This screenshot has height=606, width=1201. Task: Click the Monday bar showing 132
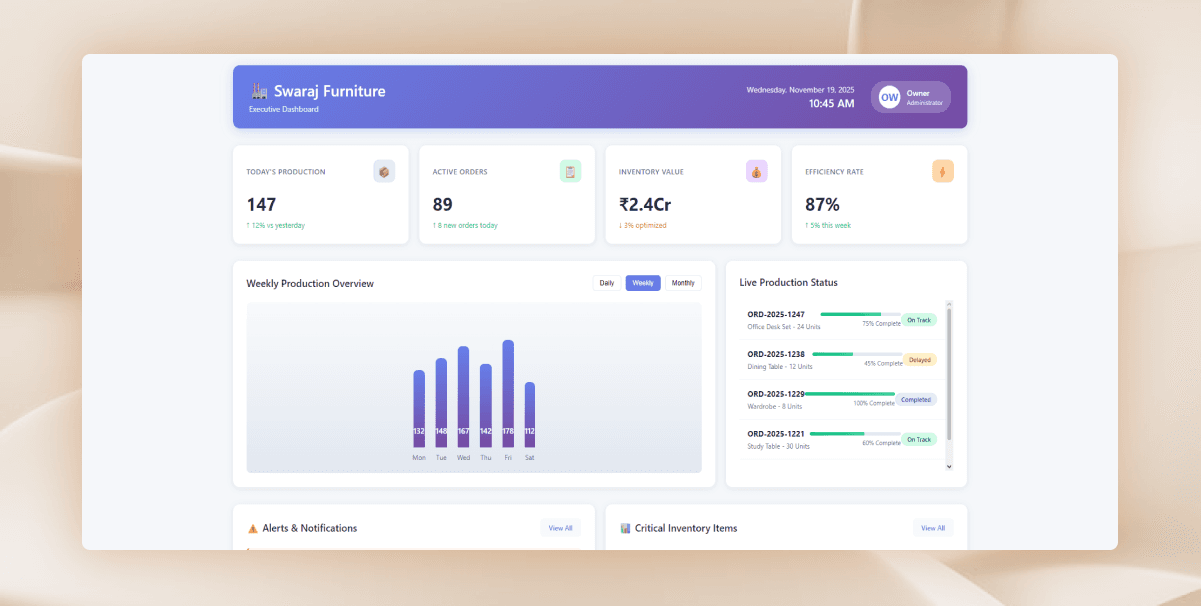[419, 409]
